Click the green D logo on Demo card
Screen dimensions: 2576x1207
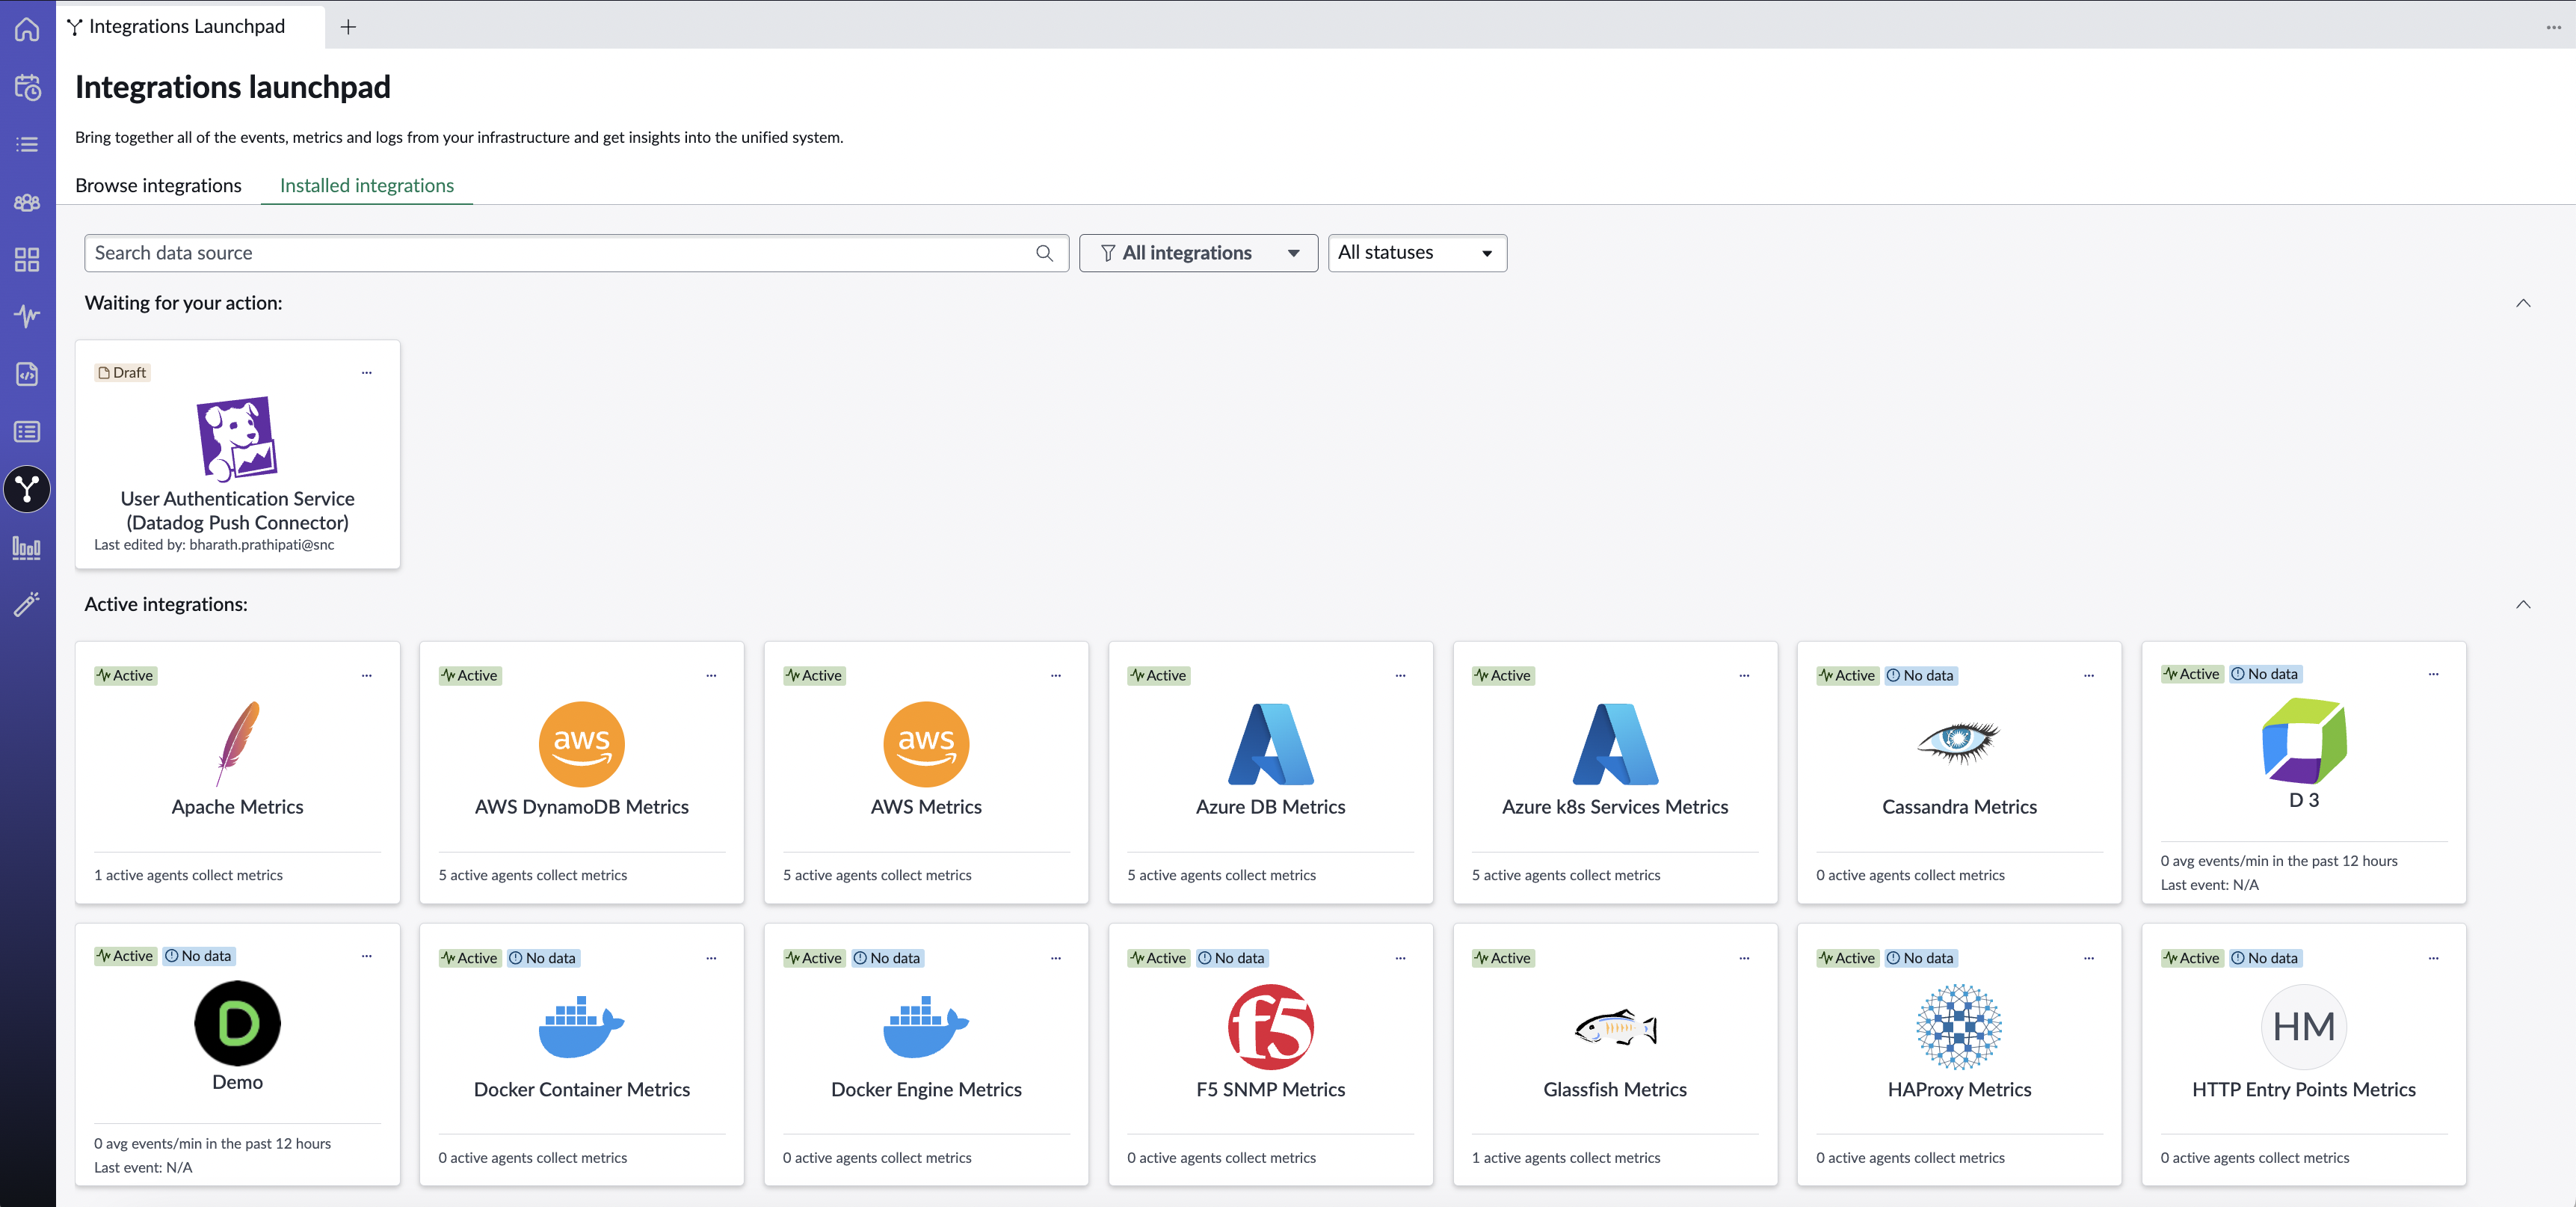237,1023
